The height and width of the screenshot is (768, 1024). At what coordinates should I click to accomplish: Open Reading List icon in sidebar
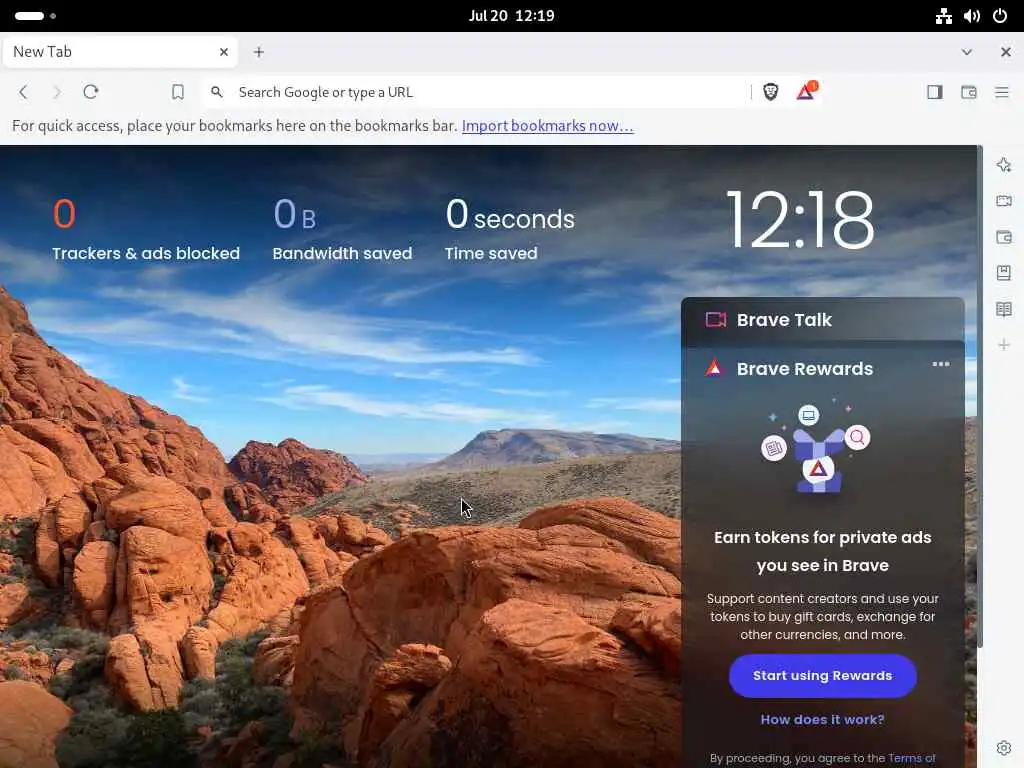click(x=1004, y=309)
